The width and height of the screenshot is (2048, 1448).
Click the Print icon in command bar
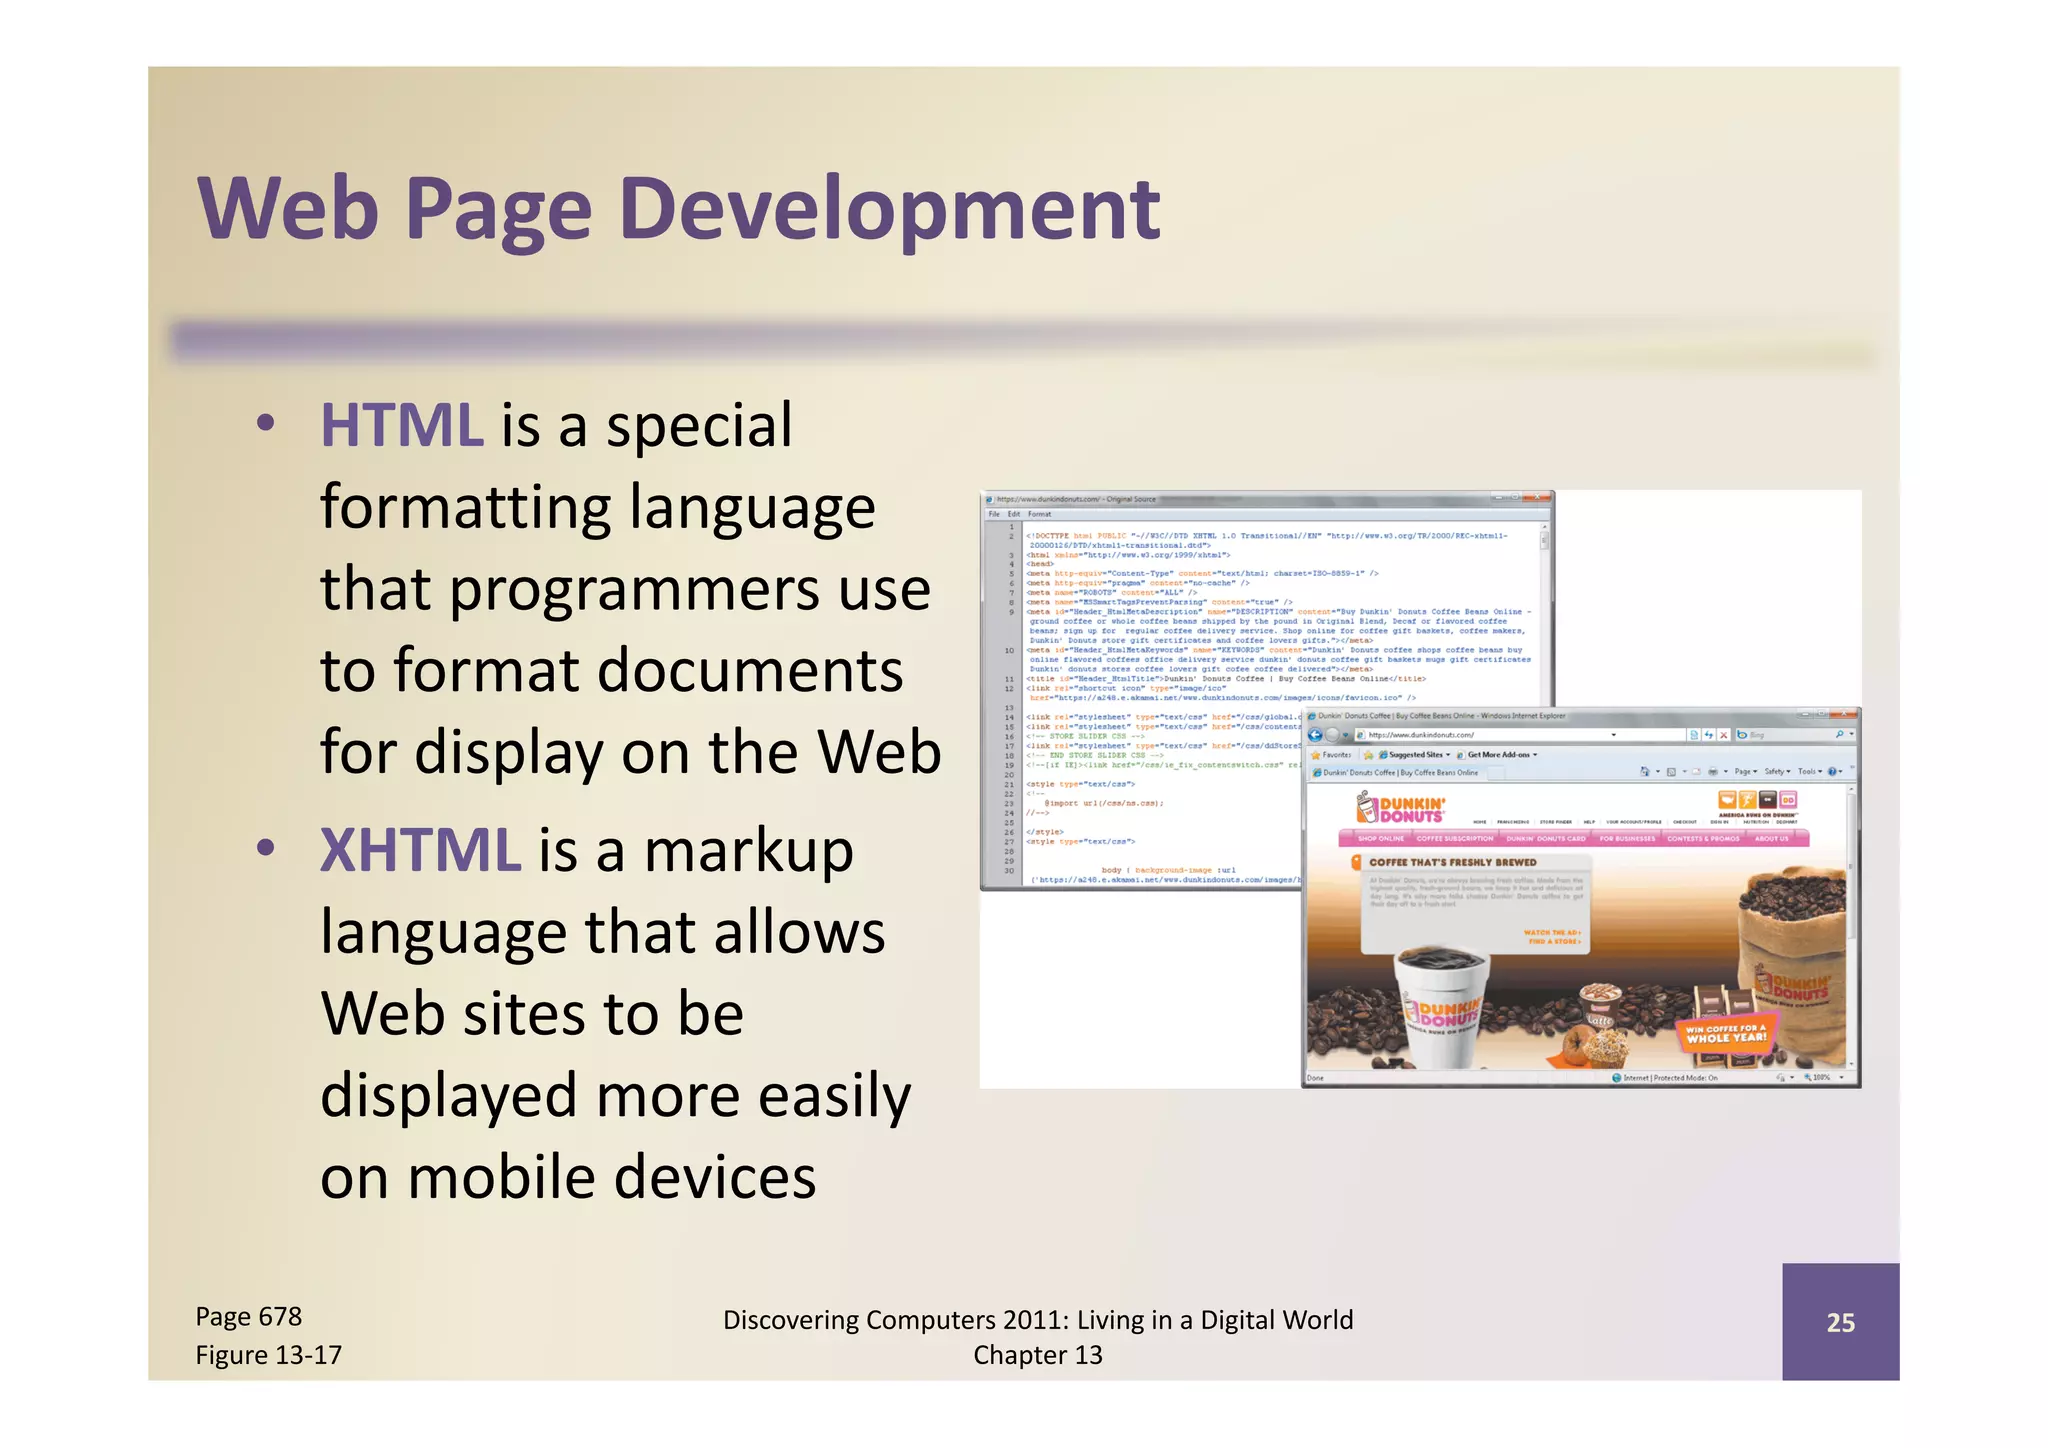pyautogui.click(x=1713, y=772)
